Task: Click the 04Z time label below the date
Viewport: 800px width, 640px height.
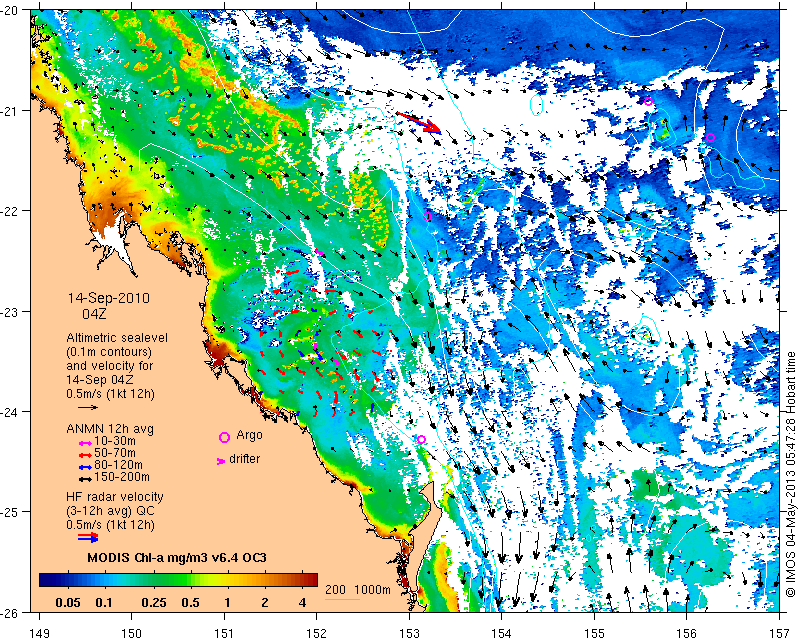Action: click(x=94, y=314)
